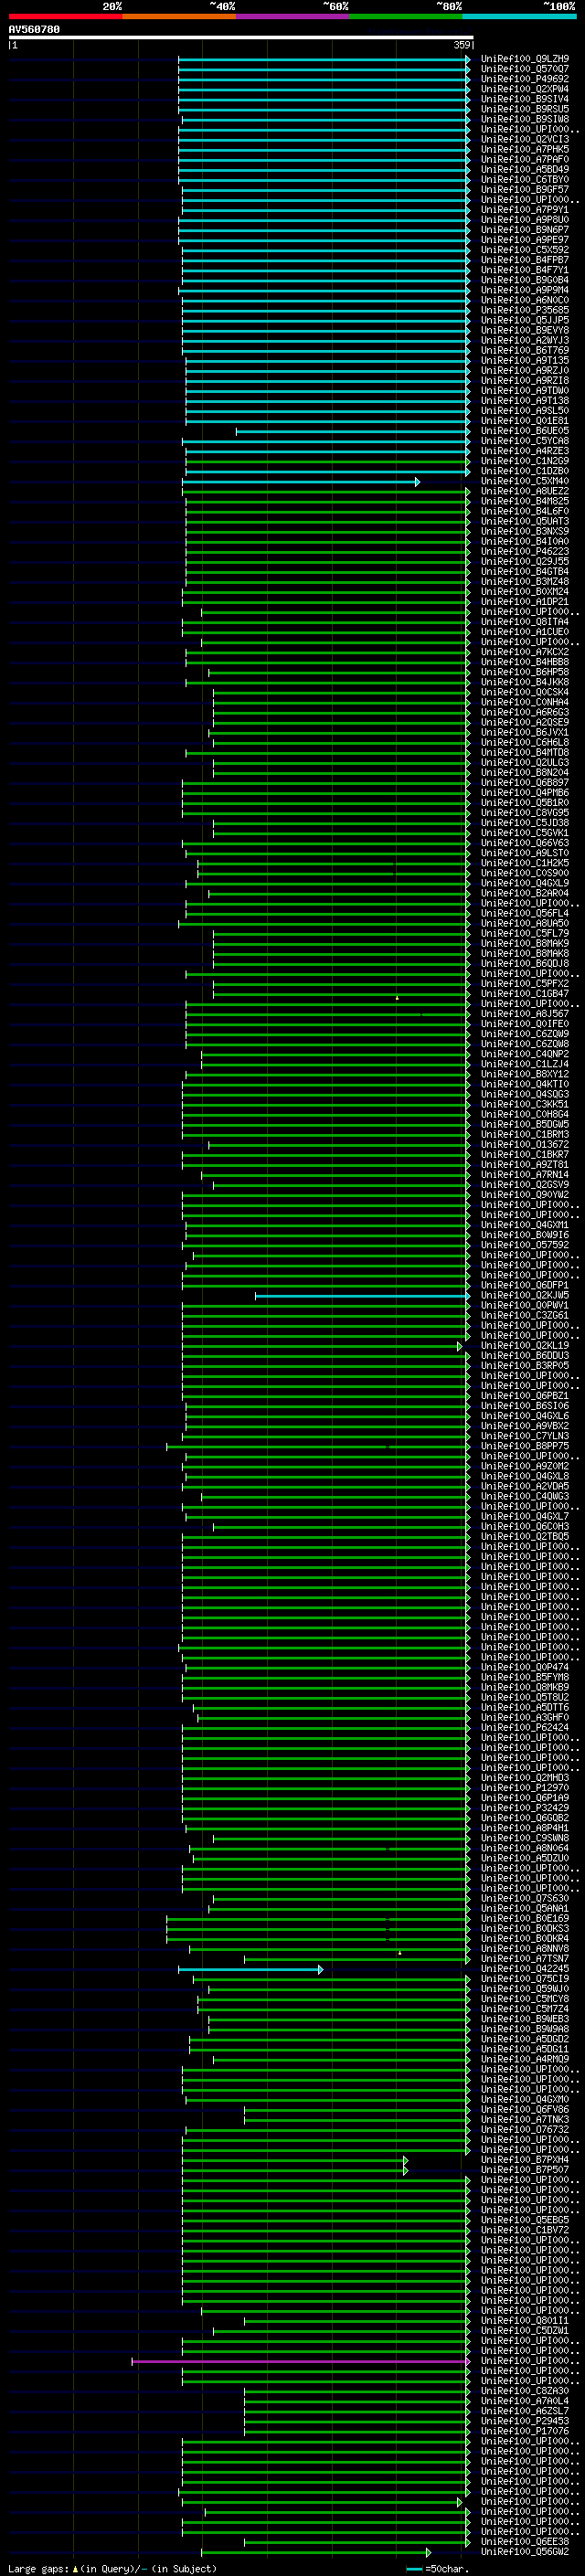Select the UniRef100_P46223 label

pyautogui.click(x=524, y=552)
